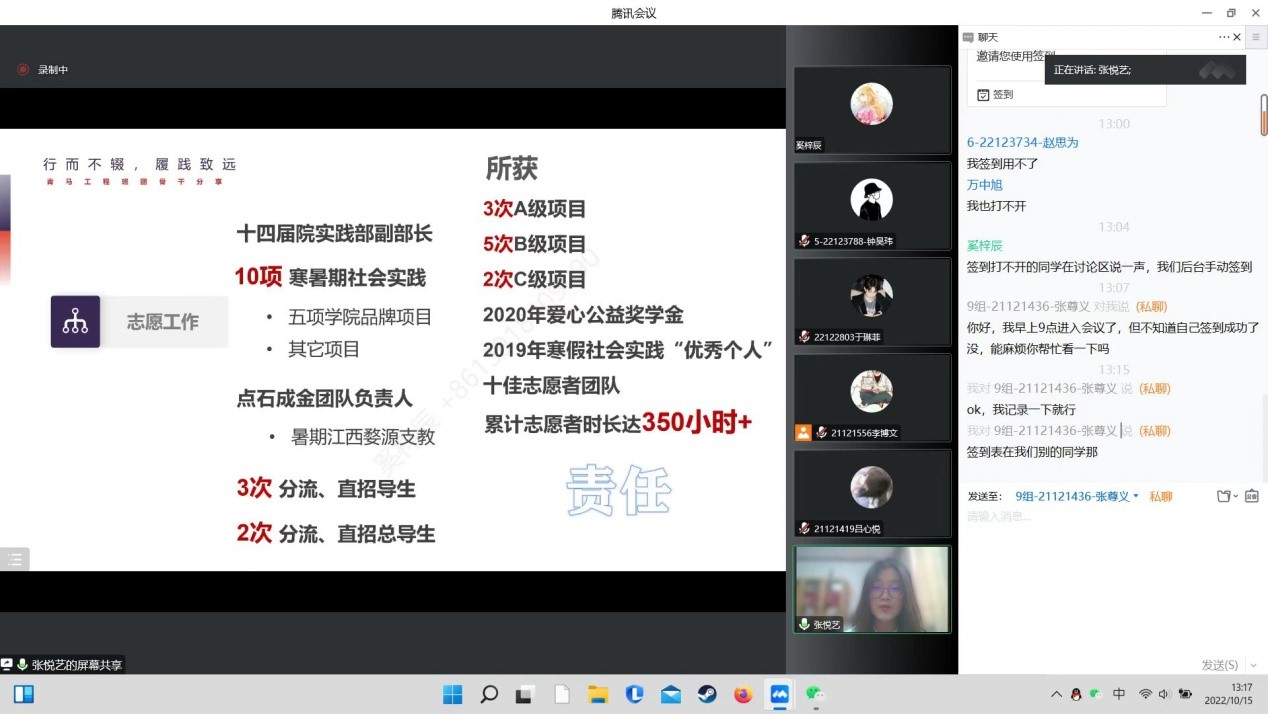Screen dimensions: 1268x714
Task: Open WeChat from the taskbar
Action: [x=815, y=694]
